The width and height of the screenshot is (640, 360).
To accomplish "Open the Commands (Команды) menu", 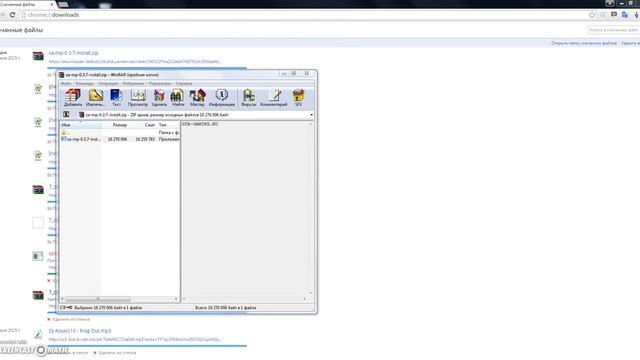I will 84,83.
